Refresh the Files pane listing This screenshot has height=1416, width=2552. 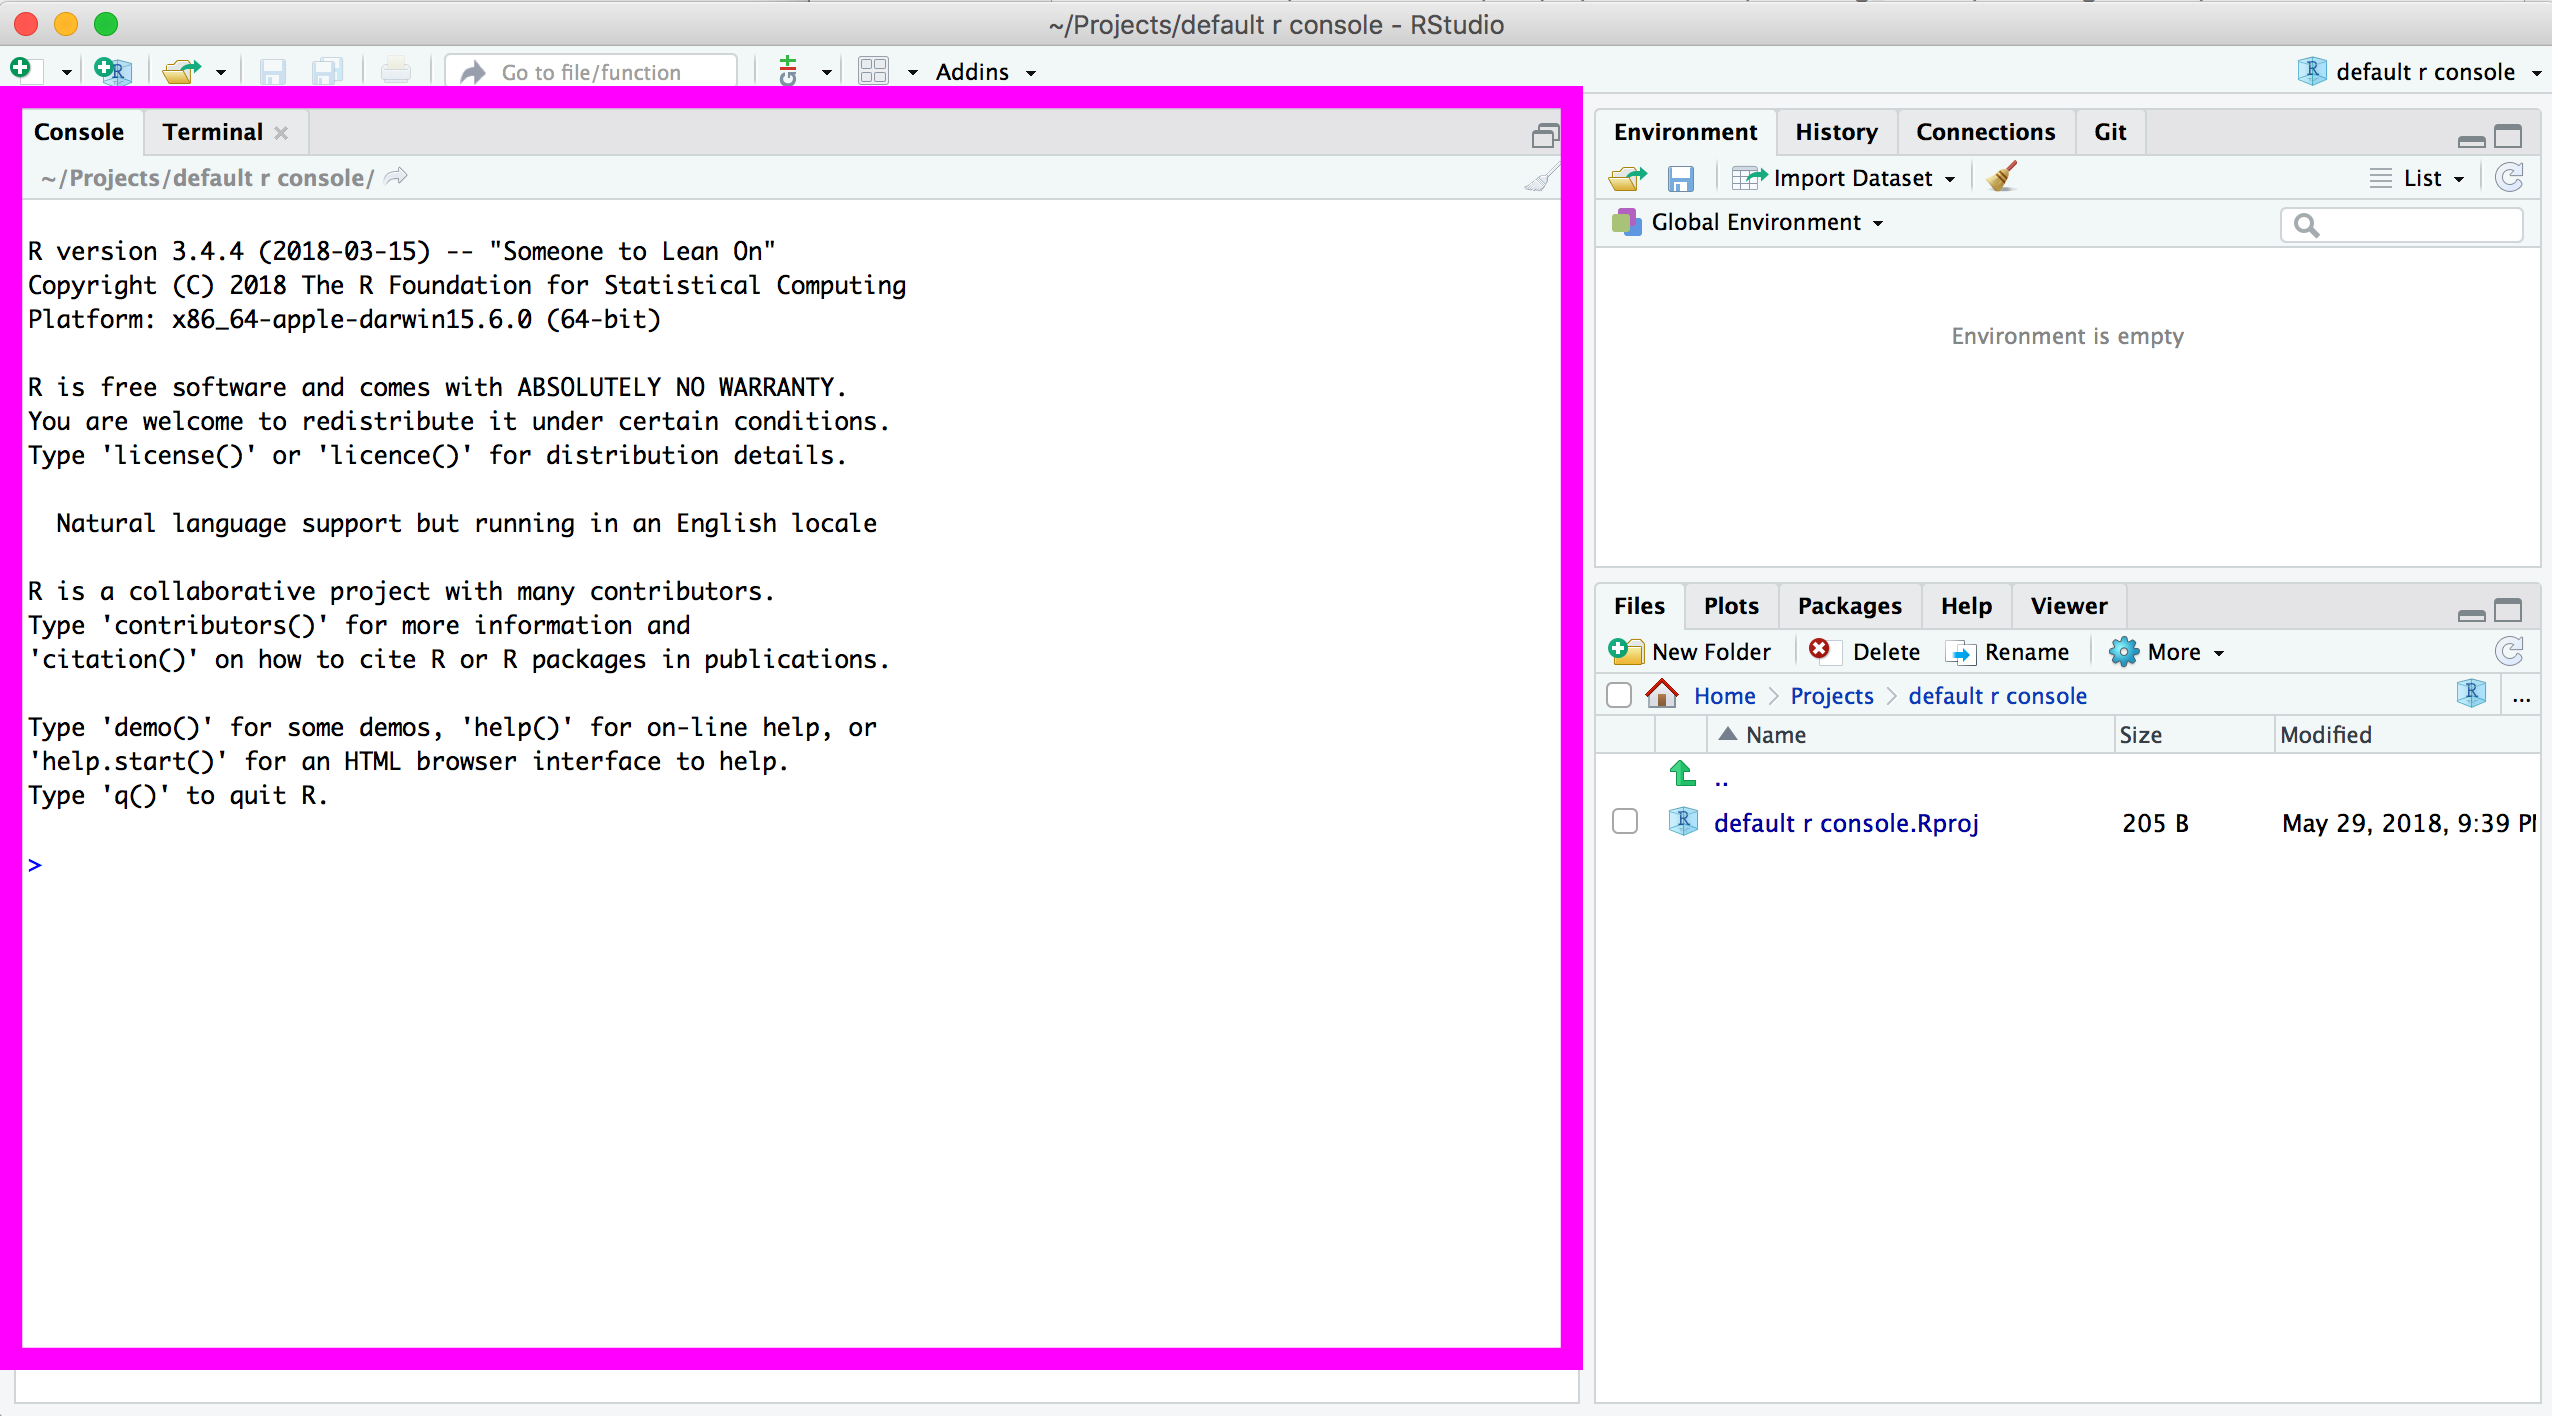[2510, 652]
